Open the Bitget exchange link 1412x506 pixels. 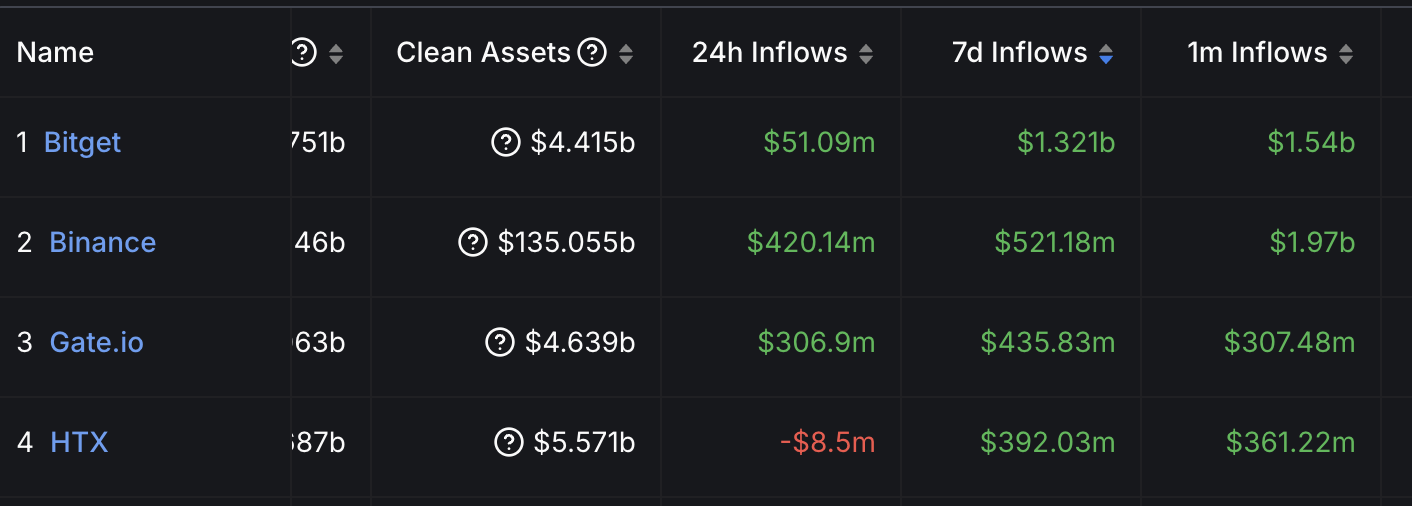point(82,143)
